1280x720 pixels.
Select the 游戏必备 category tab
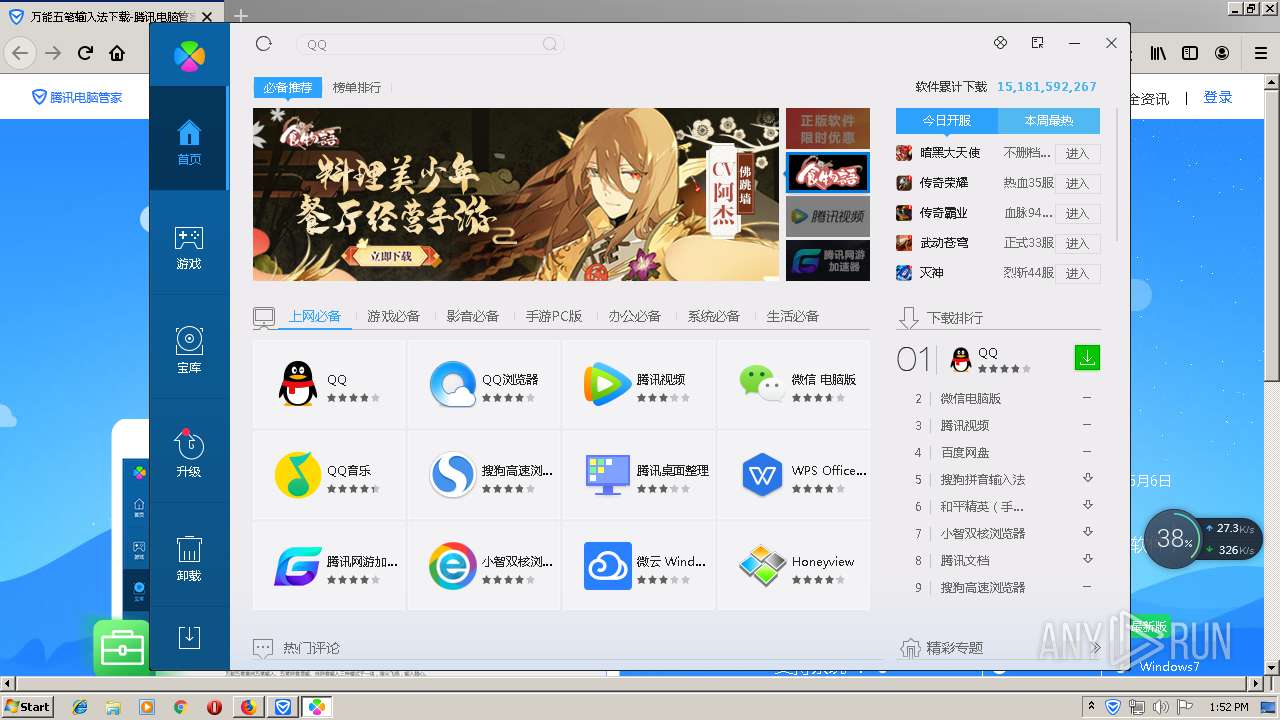(x=393, y=316)
